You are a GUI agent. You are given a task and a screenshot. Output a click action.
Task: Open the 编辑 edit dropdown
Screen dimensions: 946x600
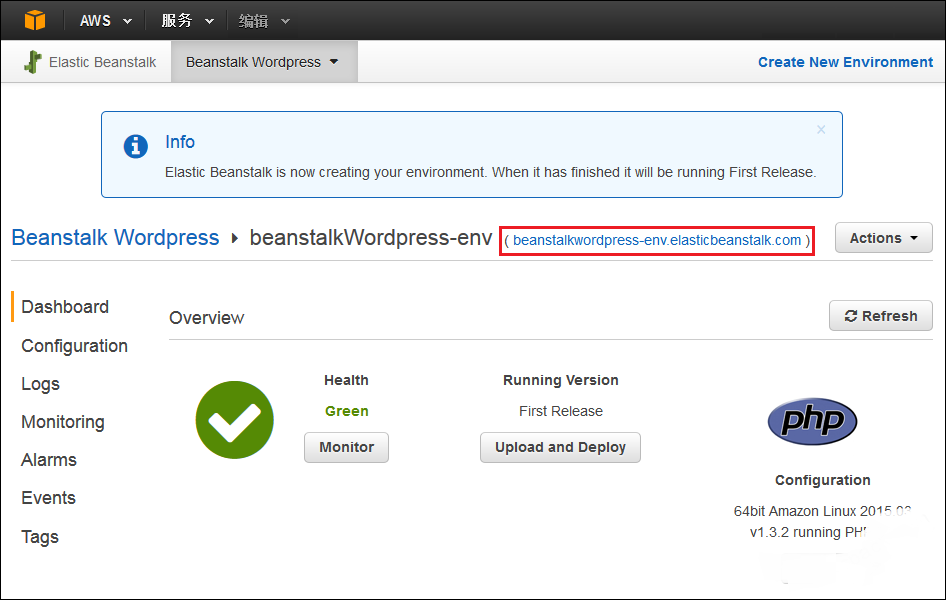[264, 21]
